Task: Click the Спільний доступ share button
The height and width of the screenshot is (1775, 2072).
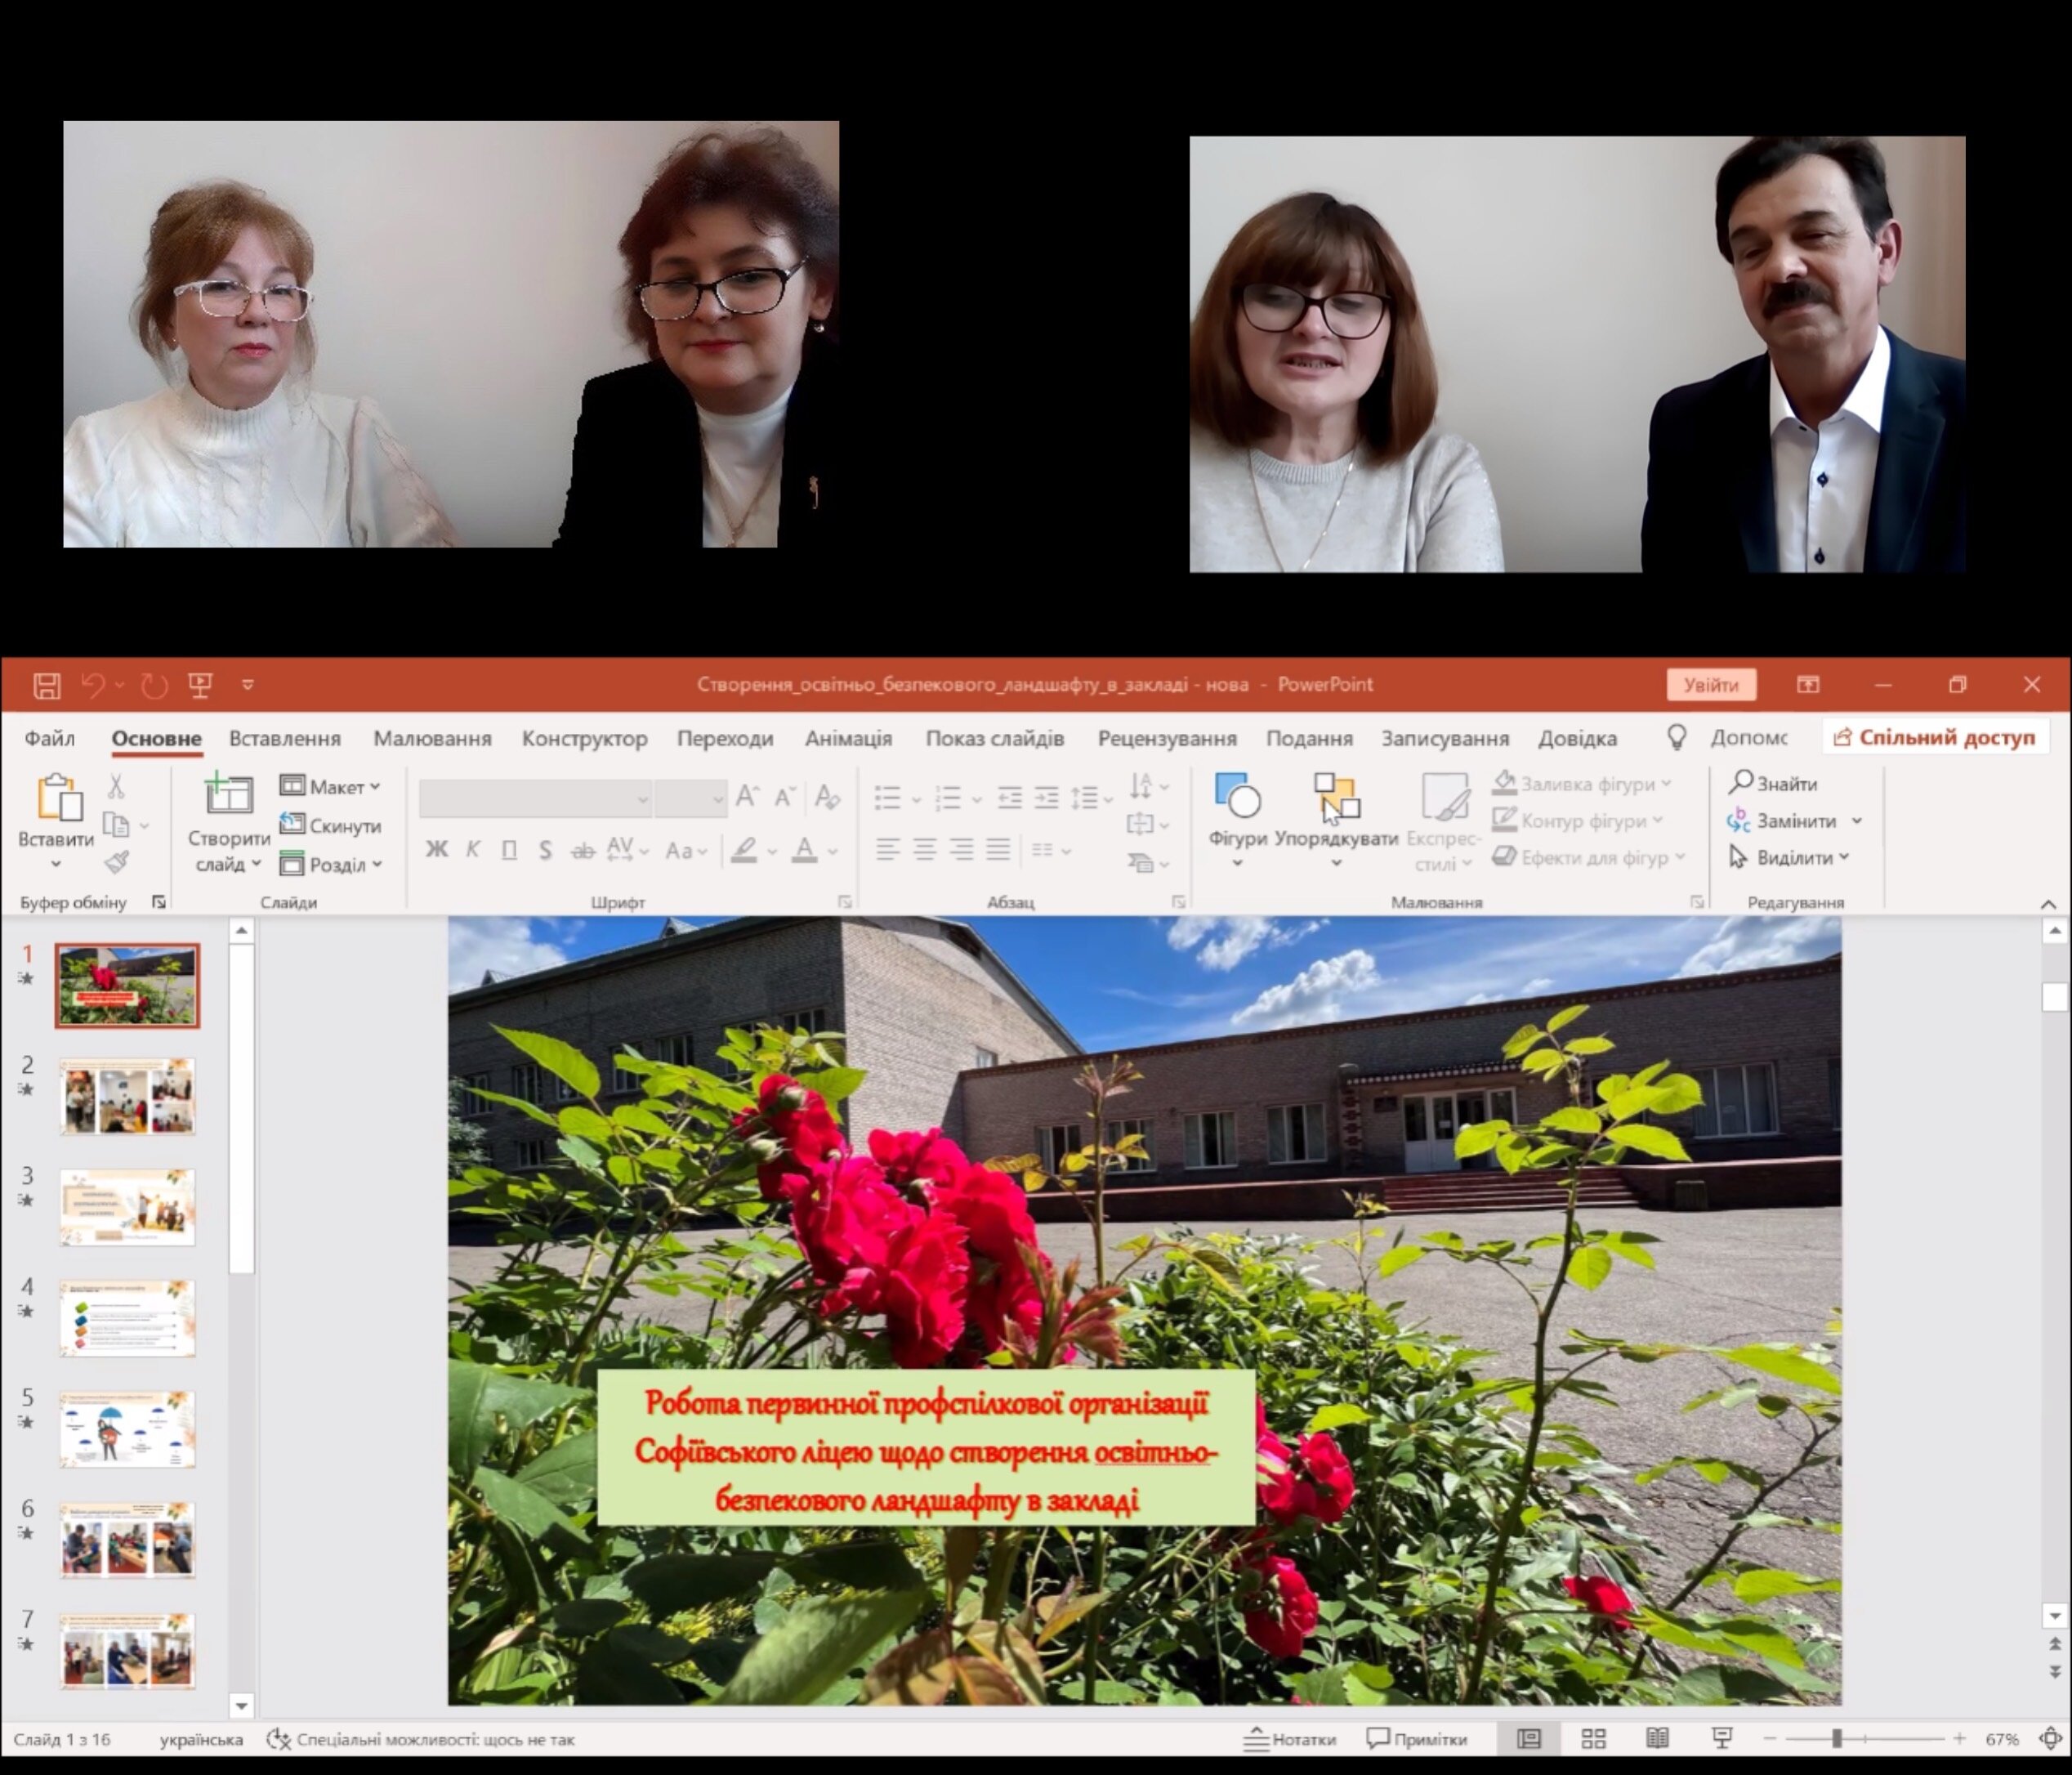Action: pyautogui.click(x=1936, y=738)
